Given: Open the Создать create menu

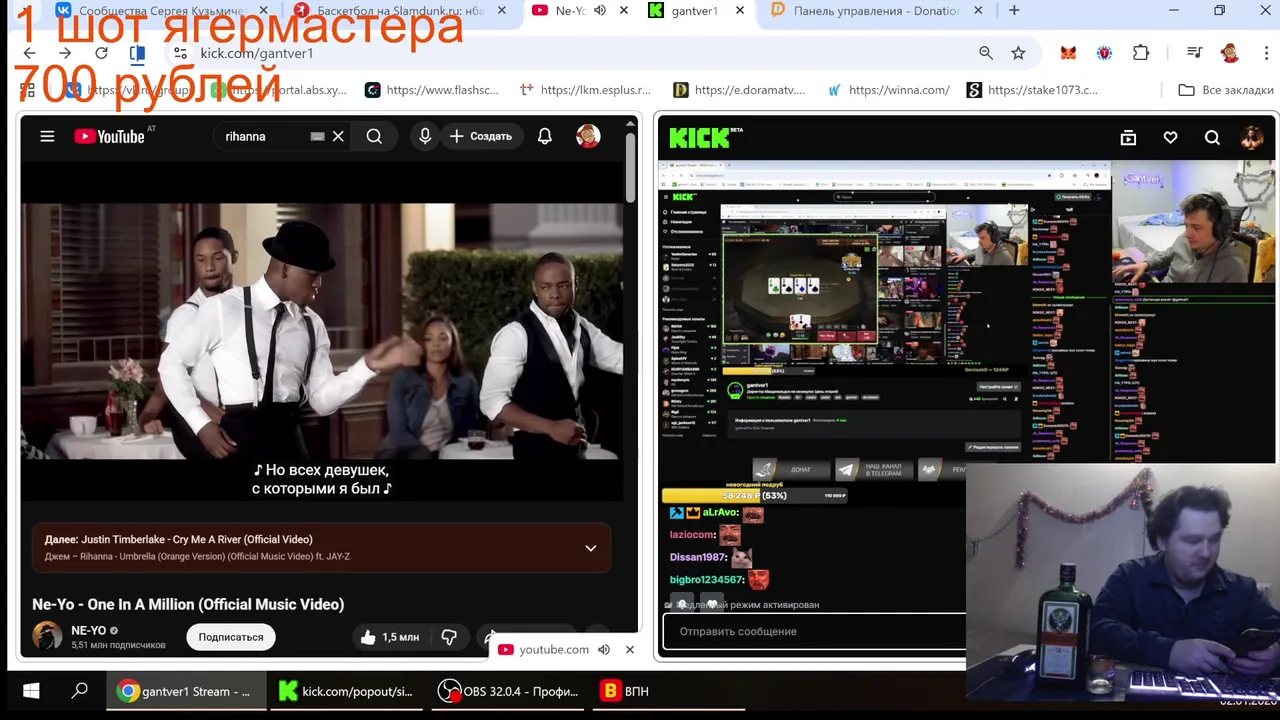Looking at the screenshot, I should 481,136.
